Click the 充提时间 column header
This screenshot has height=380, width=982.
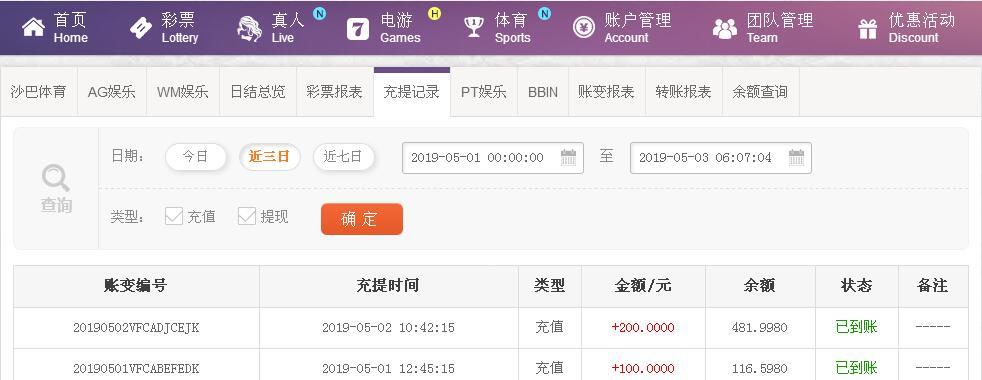[388, 286]
